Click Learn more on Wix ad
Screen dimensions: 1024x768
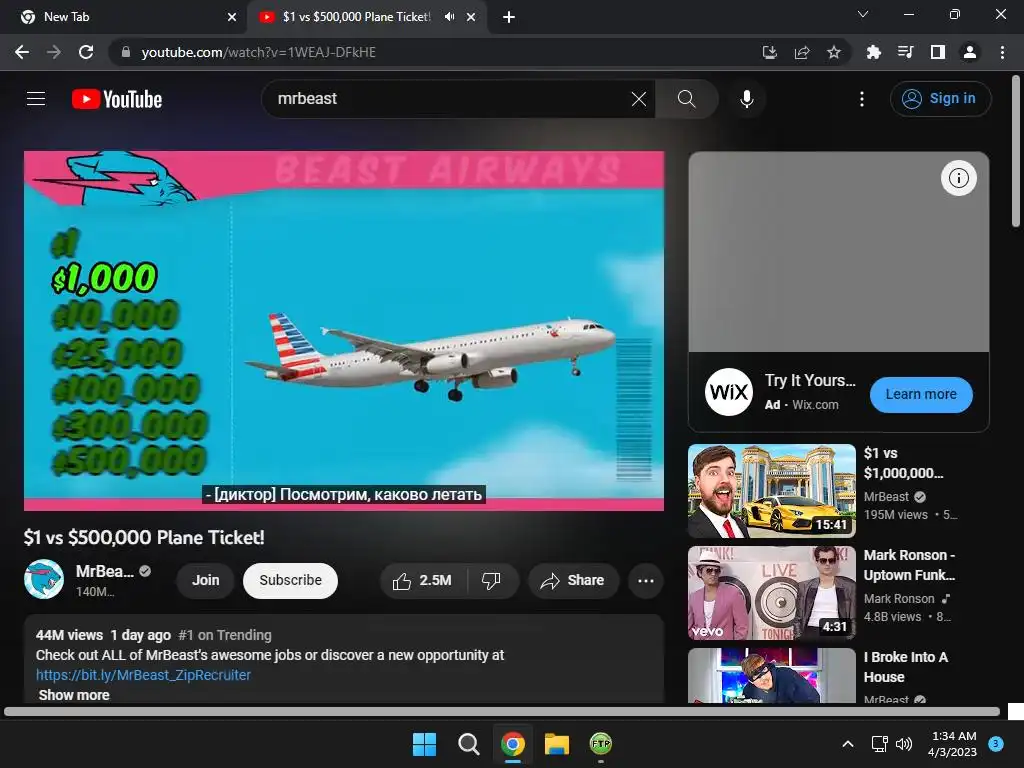(x=921, y=394)
